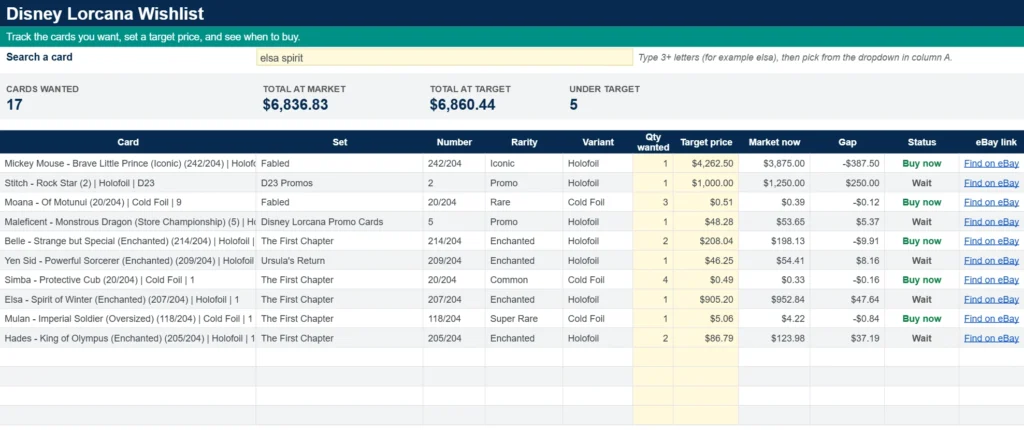Image resolution: width=1024 pixels, height=430 pixels.
Task: Click the 'Wait' status for Stitch Rock Star
Action: point(921,183)
